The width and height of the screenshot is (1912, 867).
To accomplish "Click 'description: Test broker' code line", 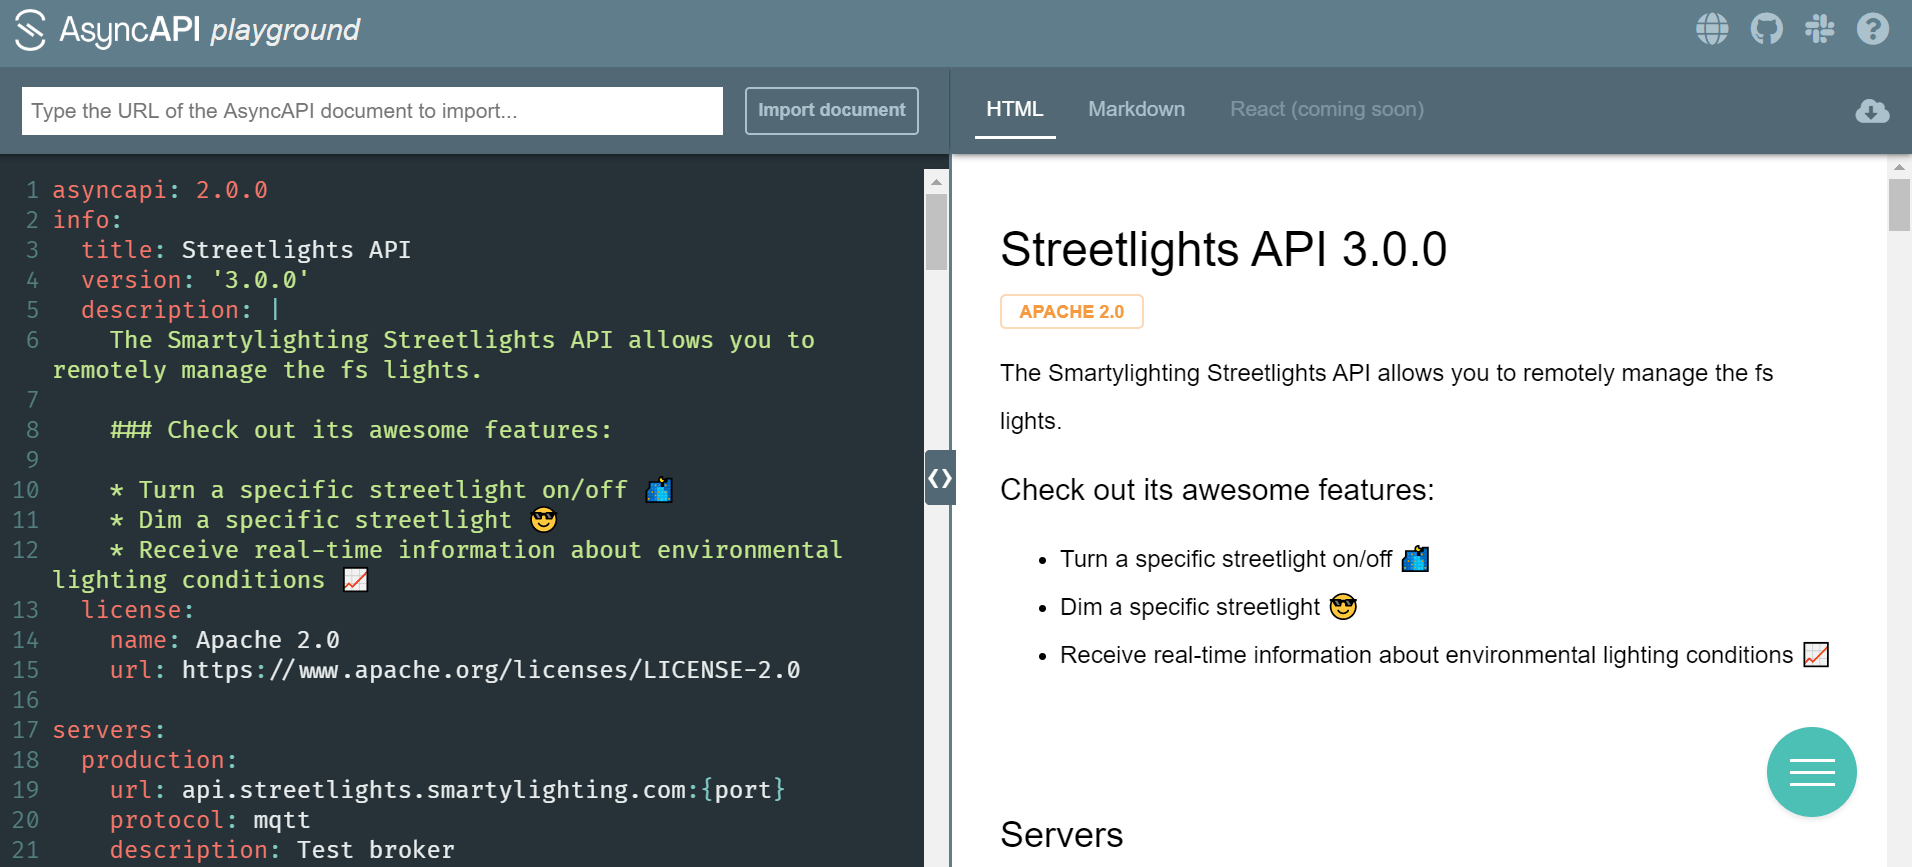I will pos(282,850).
